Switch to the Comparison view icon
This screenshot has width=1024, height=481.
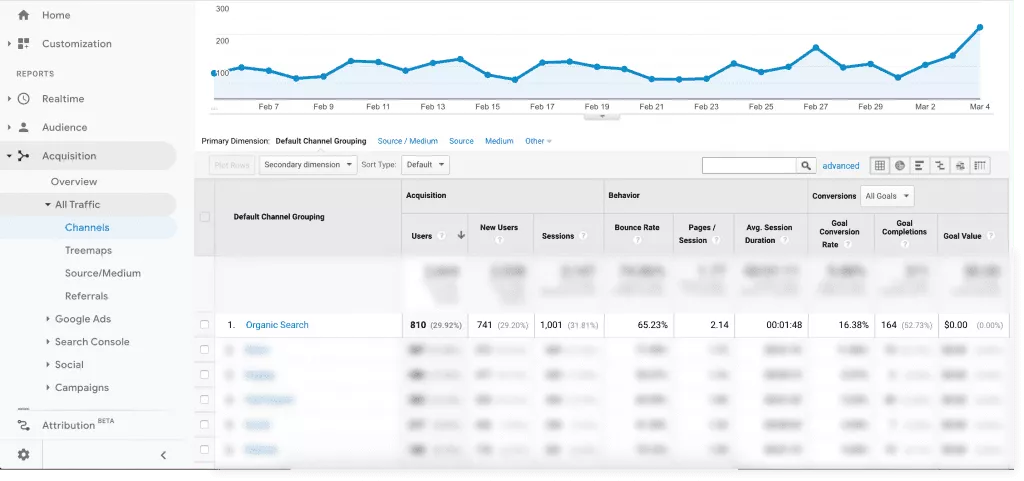coord(940,166)
